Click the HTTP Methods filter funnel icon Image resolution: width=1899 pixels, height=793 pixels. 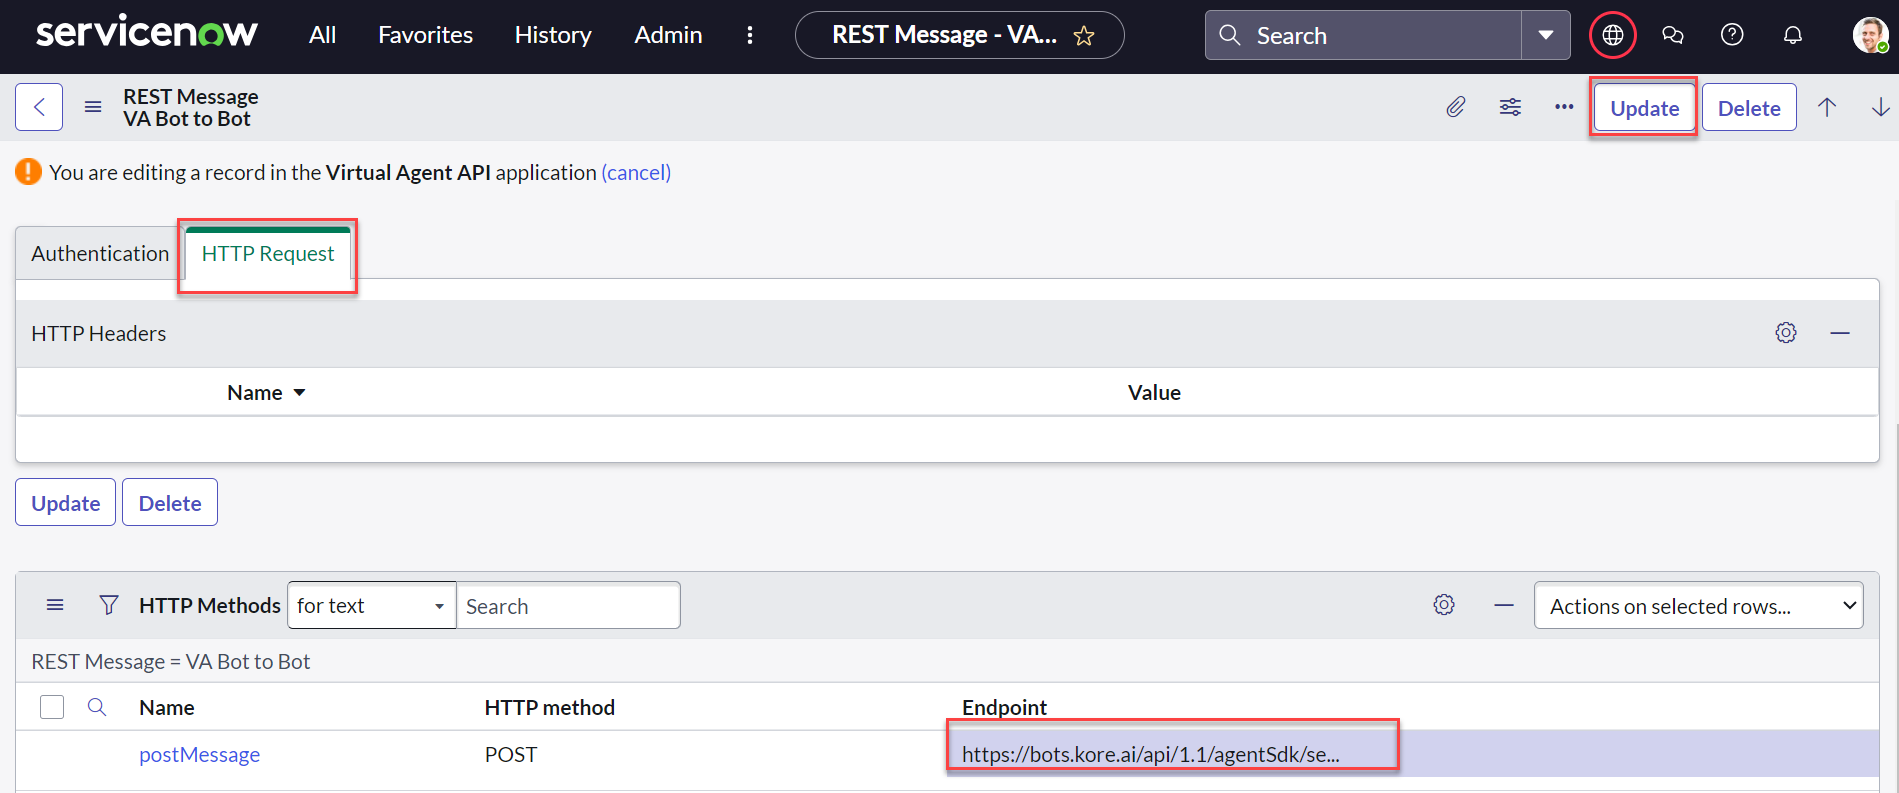point(109,605)
